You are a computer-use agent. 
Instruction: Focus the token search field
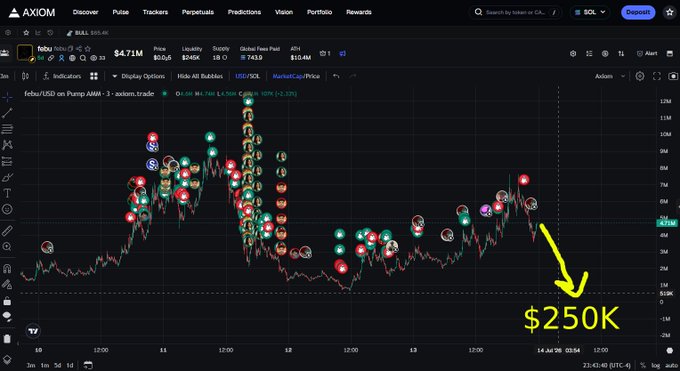pos(515,12)
